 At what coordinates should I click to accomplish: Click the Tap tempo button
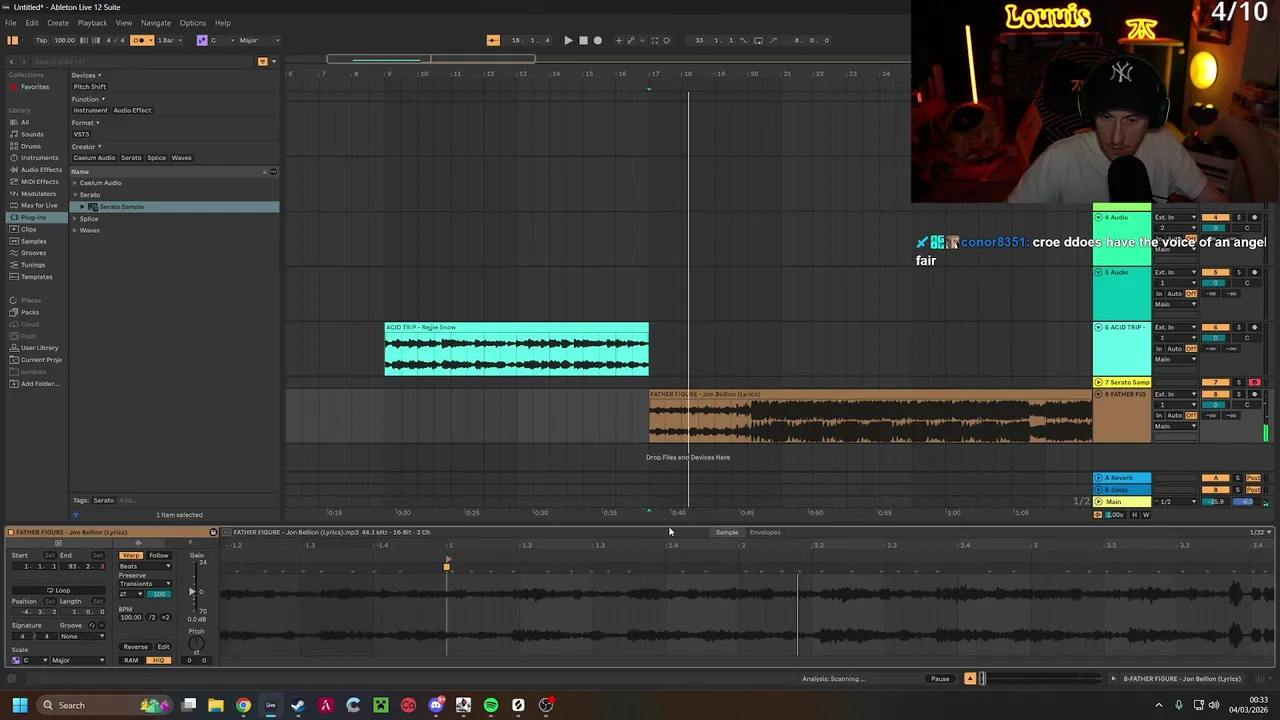pyautogui.click(x=41, y=40)
